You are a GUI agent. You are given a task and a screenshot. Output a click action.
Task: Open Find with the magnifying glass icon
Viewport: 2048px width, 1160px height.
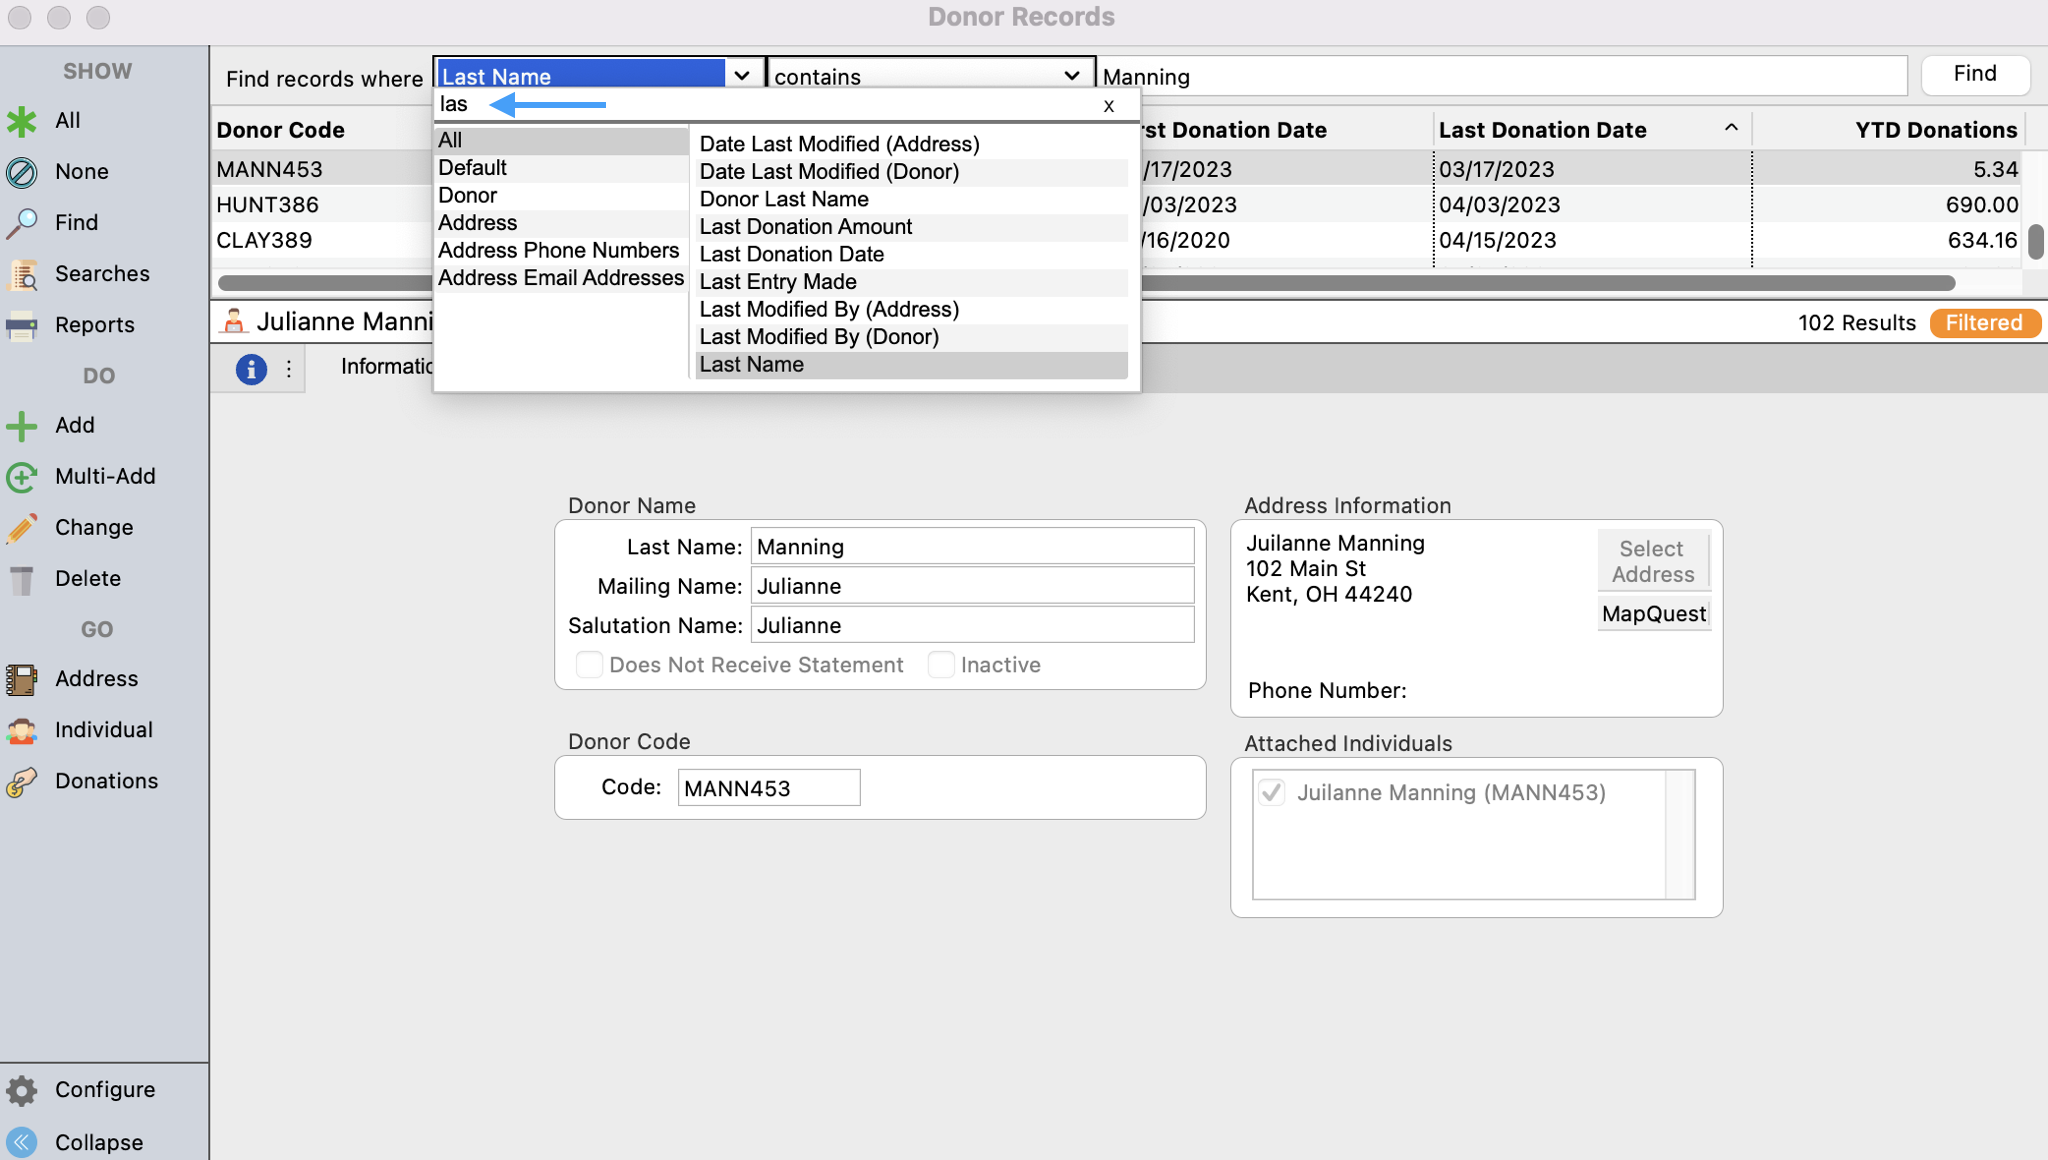pyautogui.click(x=21, y=223)
